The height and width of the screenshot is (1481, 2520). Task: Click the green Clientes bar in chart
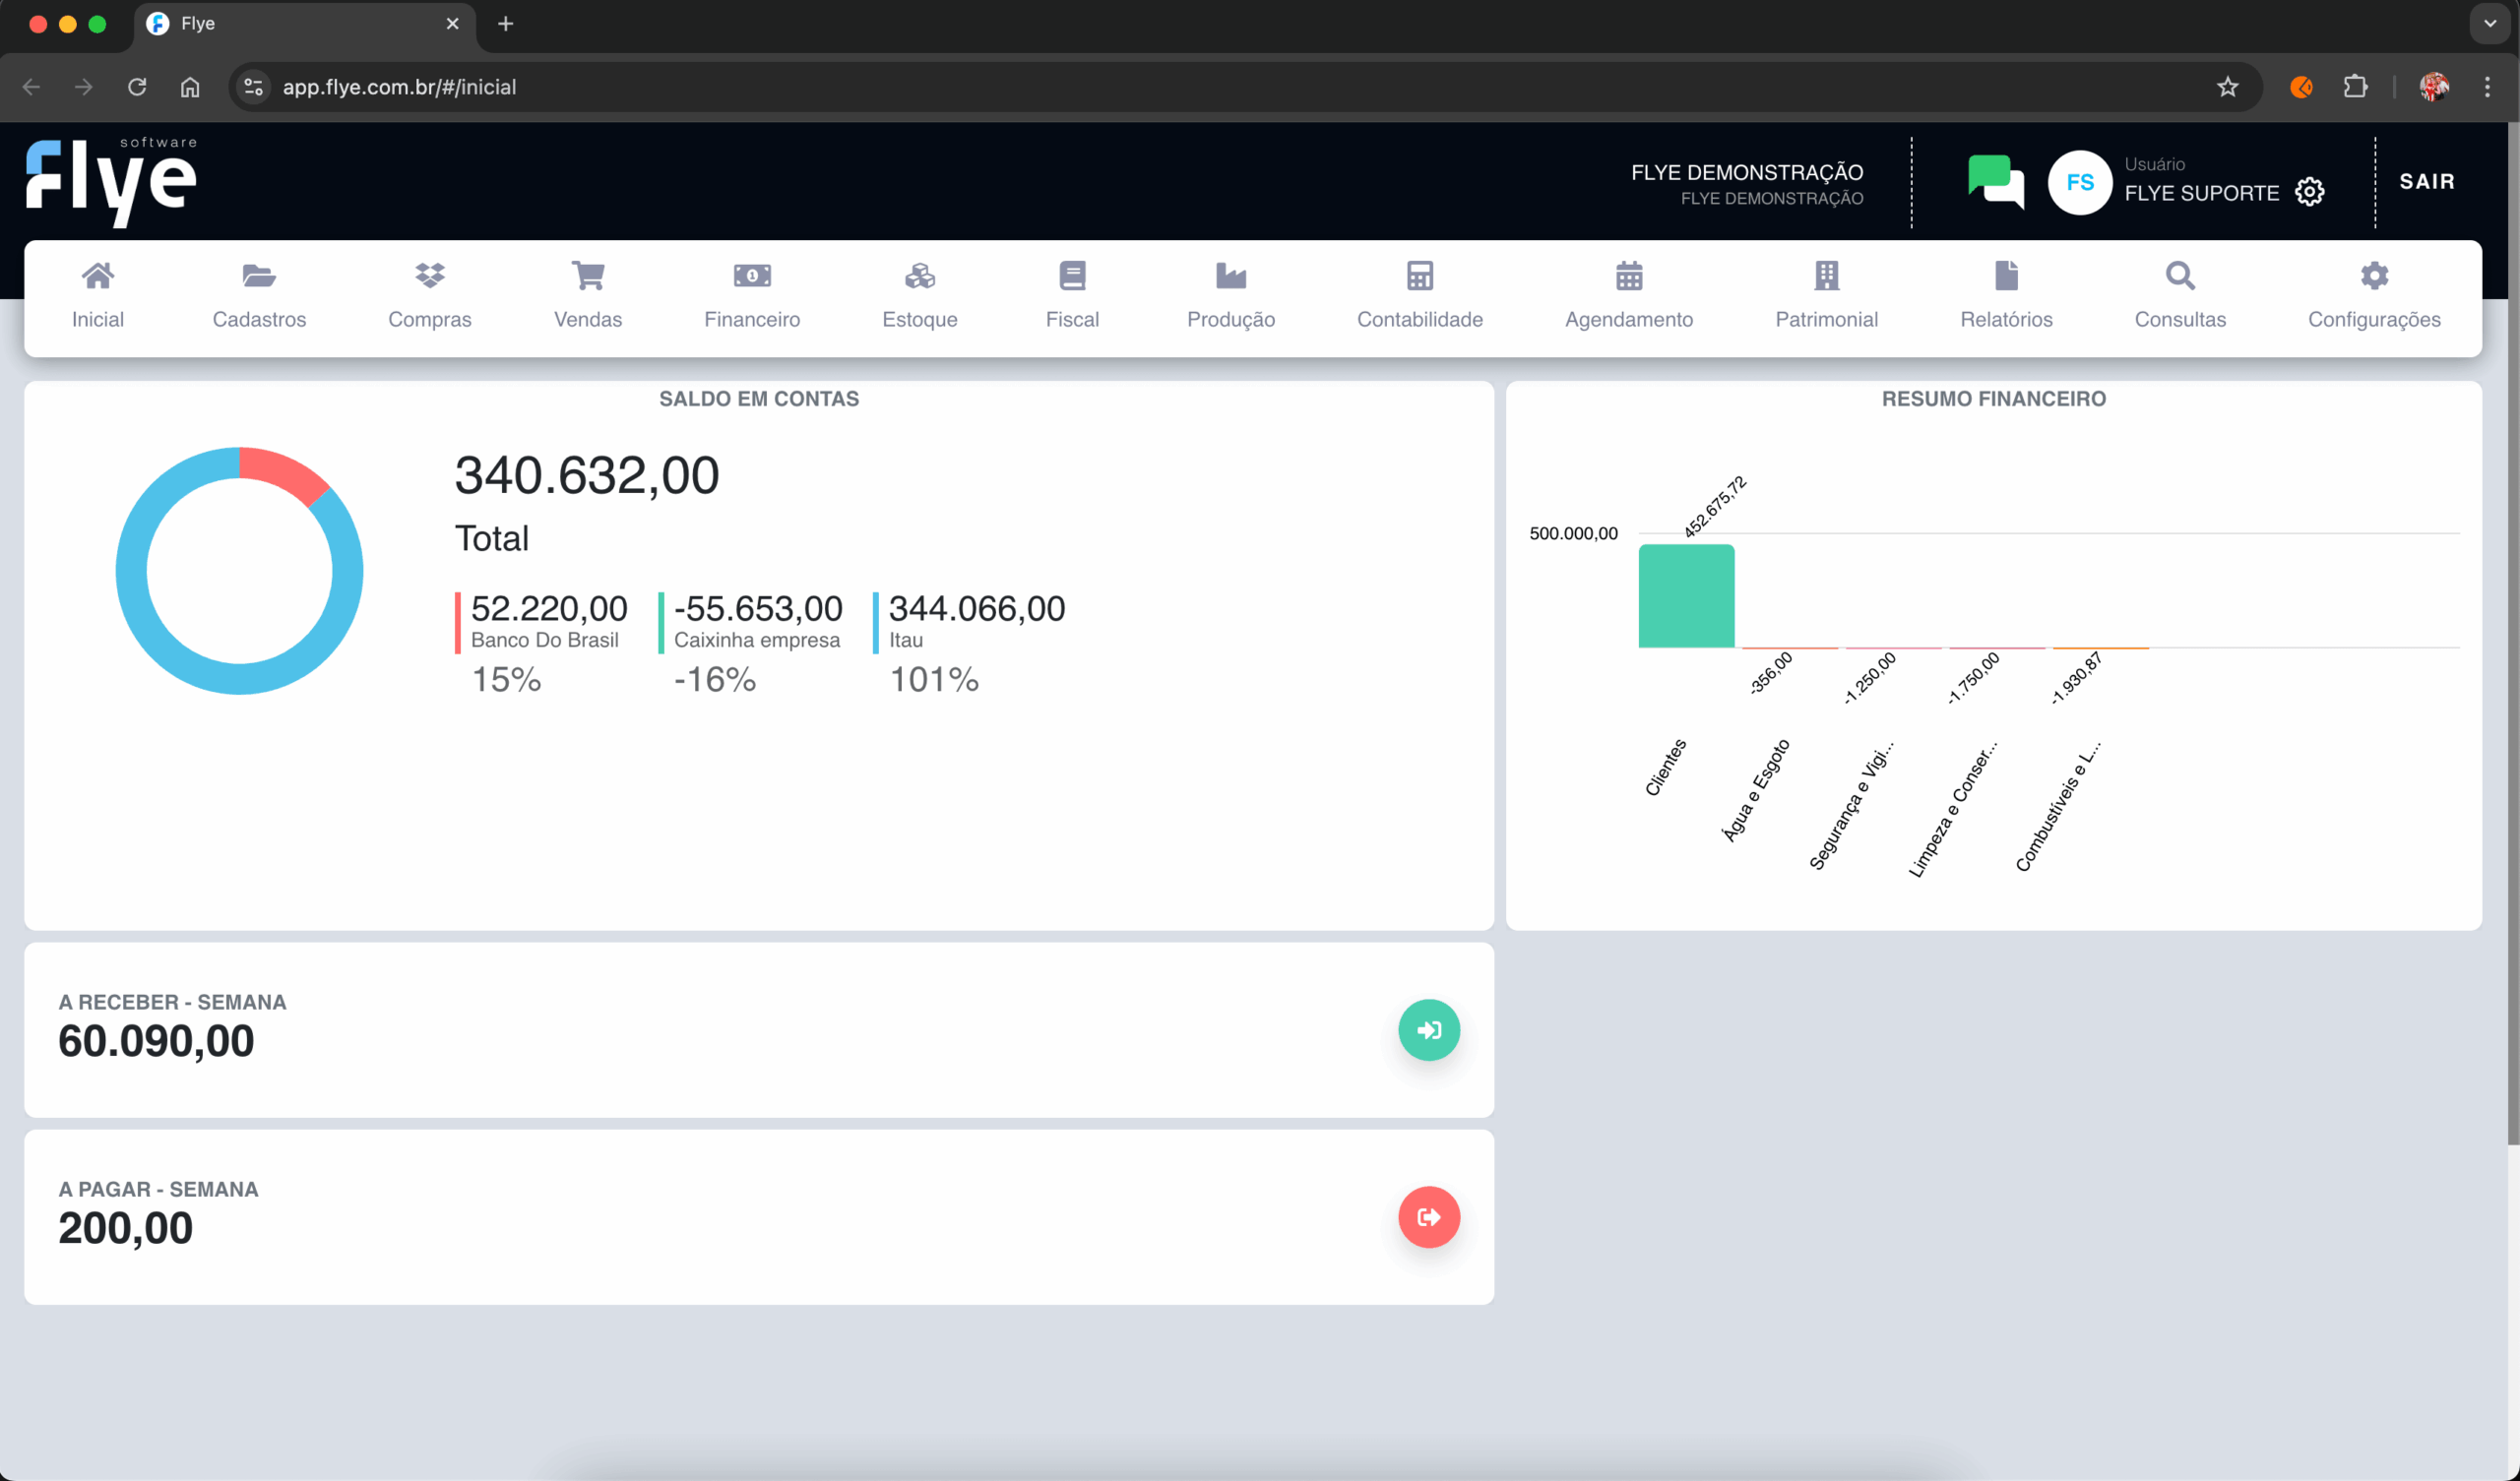pyautogui.click(x=1686, y=596)
